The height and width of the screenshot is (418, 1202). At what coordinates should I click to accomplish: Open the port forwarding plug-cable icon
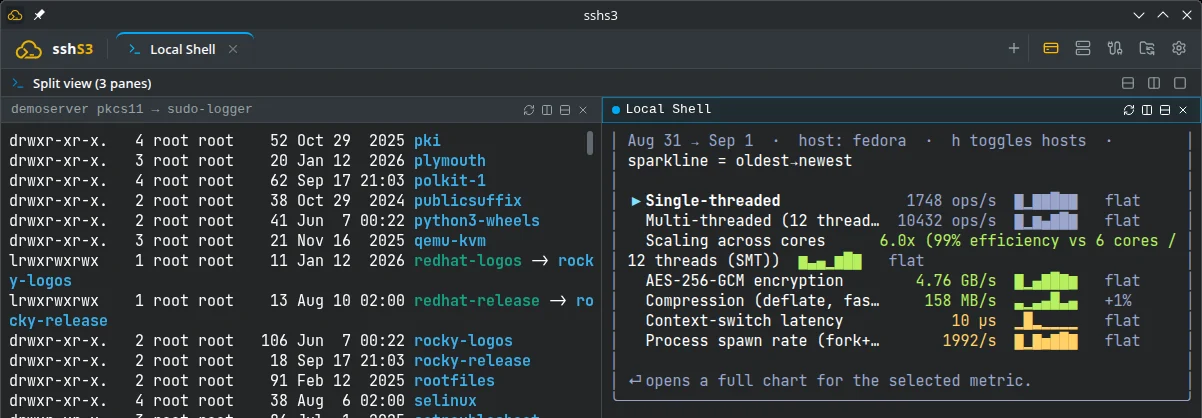1115,48
